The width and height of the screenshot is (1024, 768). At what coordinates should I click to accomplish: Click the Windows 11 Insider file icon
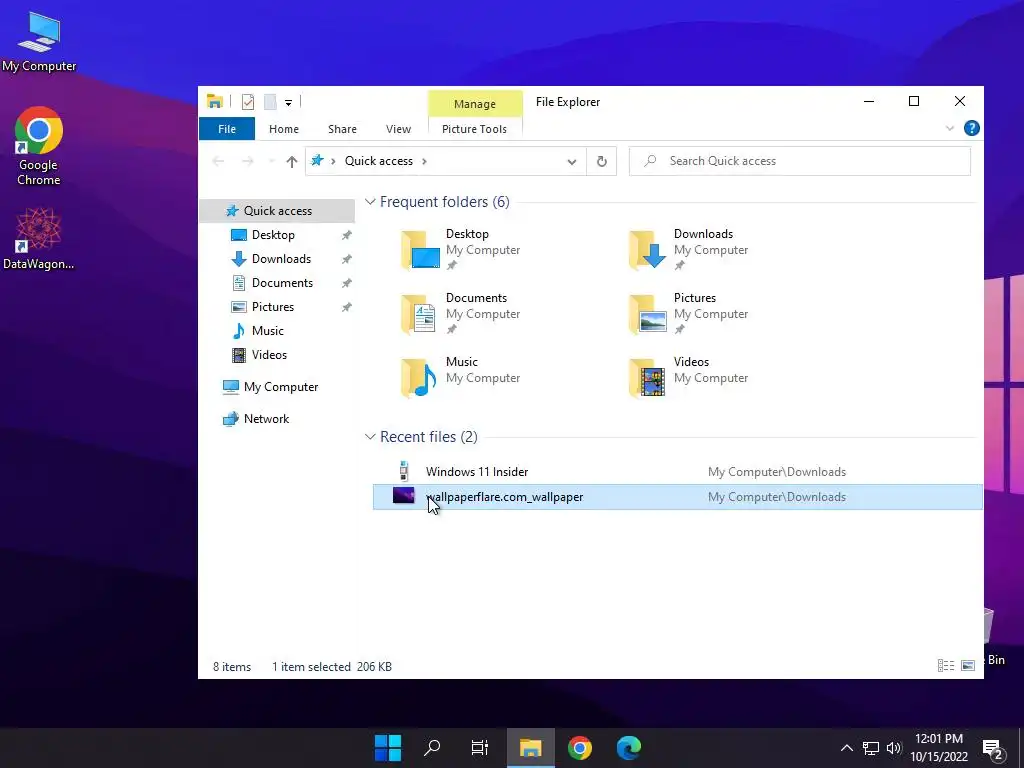tap(404, 471)
